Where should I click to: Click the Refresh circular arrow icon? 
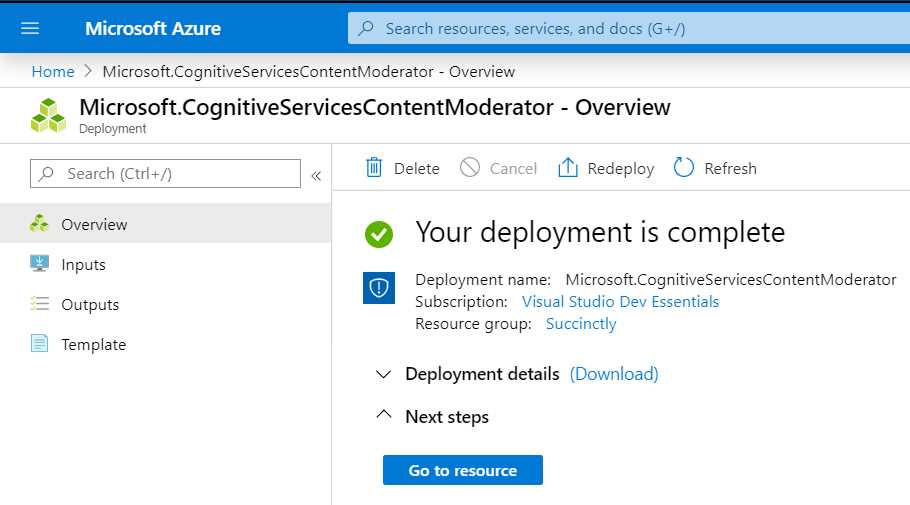tap(684, 167)
